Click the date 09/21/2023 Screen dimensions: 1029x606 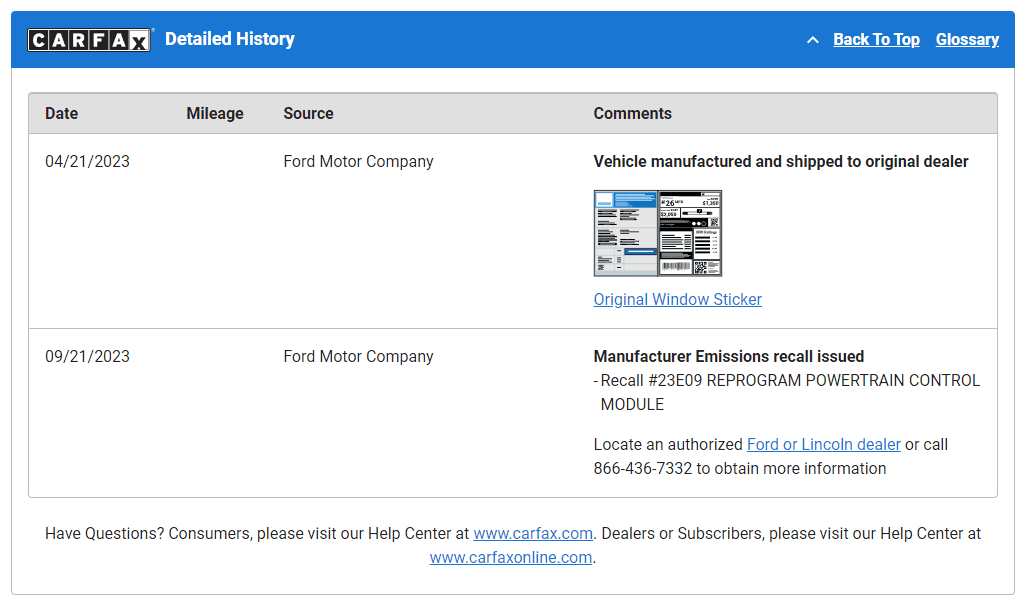tap(87, 357)
